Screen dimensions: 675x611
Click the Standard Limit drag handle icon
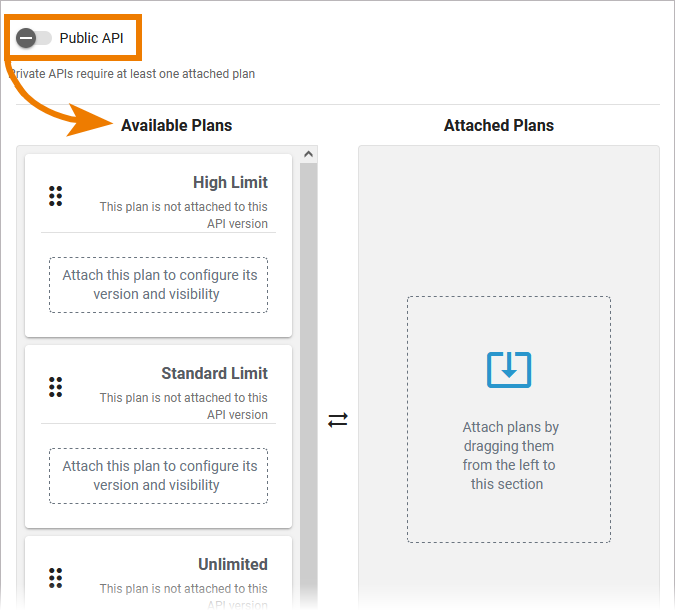[56, 387]
